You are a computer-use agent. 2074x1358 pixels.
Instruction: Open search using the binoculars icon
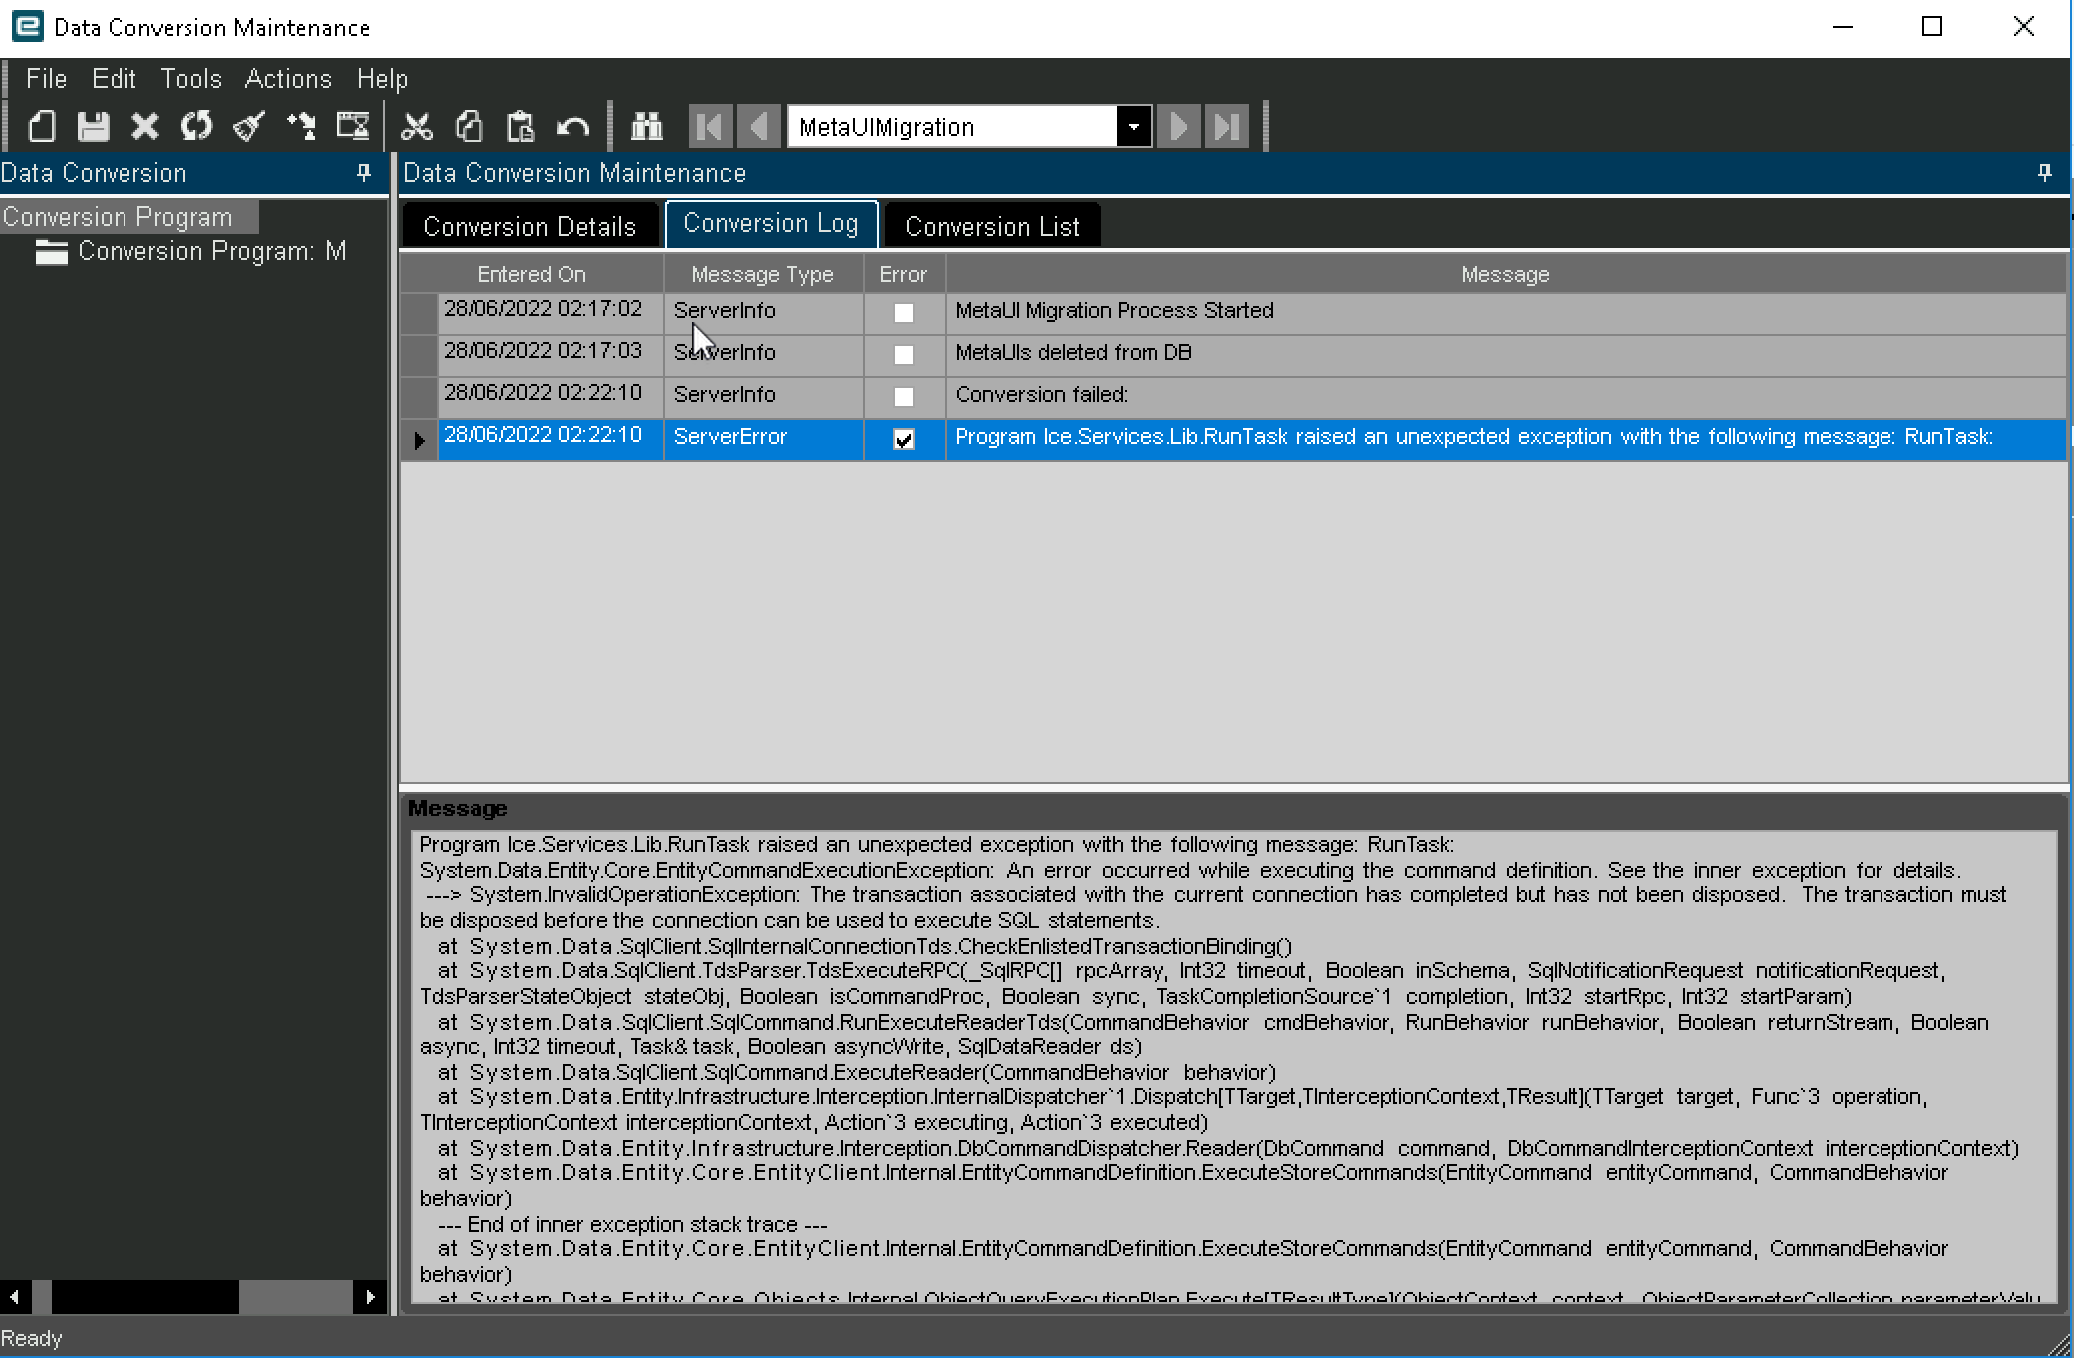(x=646, y=126)
